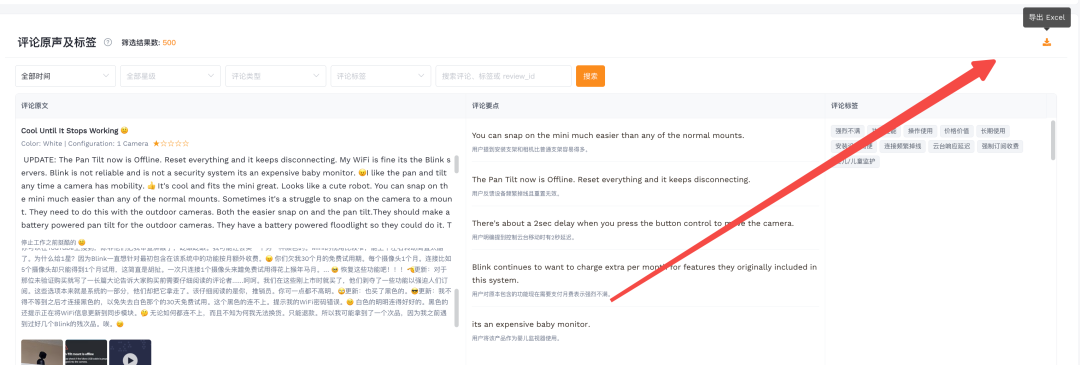The image size is (1080, 365).
Task: Click review title 'Cool Until It Stops Working'
Action: pos(70,130)
